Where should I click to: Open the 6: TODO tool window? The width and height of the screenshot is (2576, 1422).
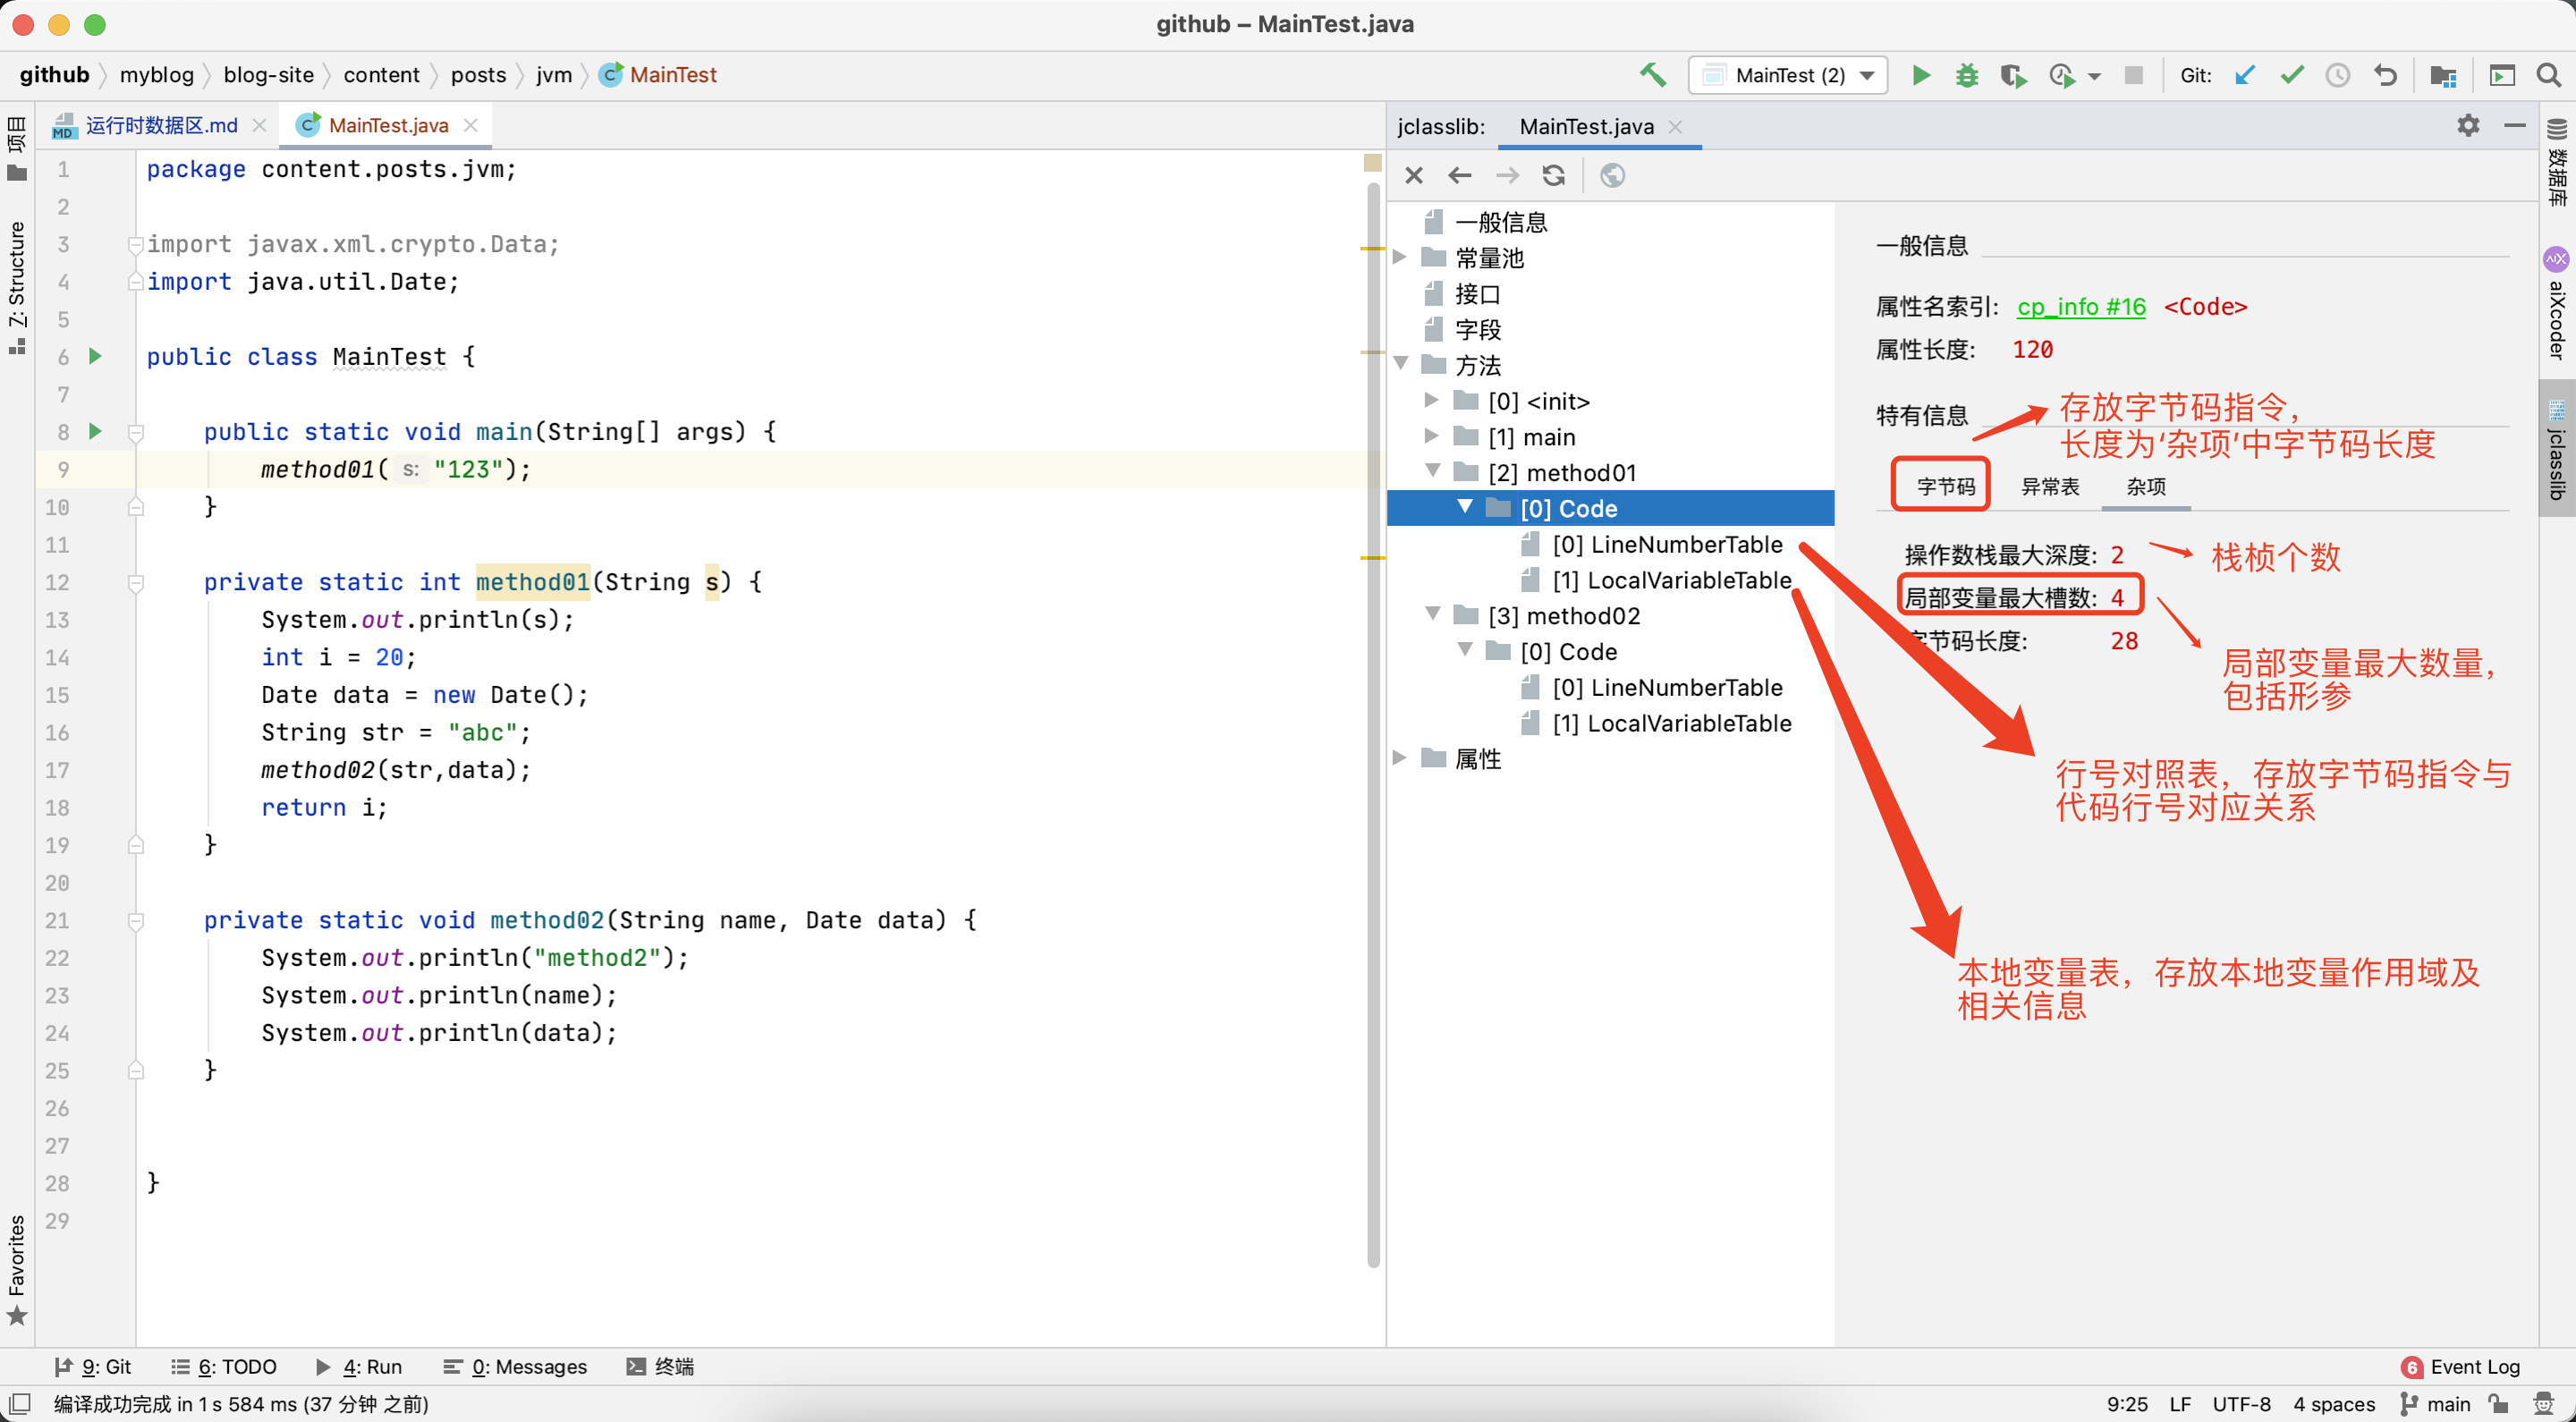(x=224, y=1366)
